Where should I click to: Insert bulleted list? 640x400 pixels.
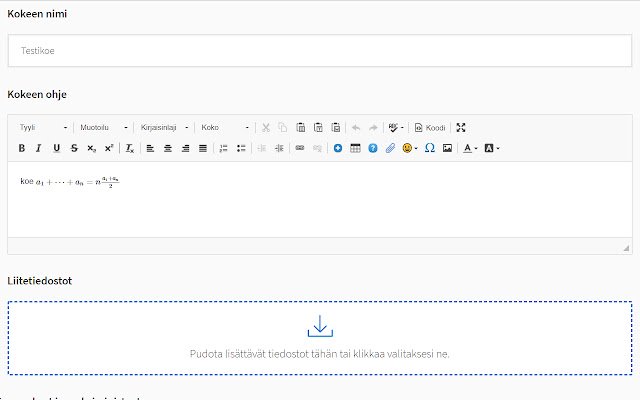pyautogui.click(x=241, y=148)
